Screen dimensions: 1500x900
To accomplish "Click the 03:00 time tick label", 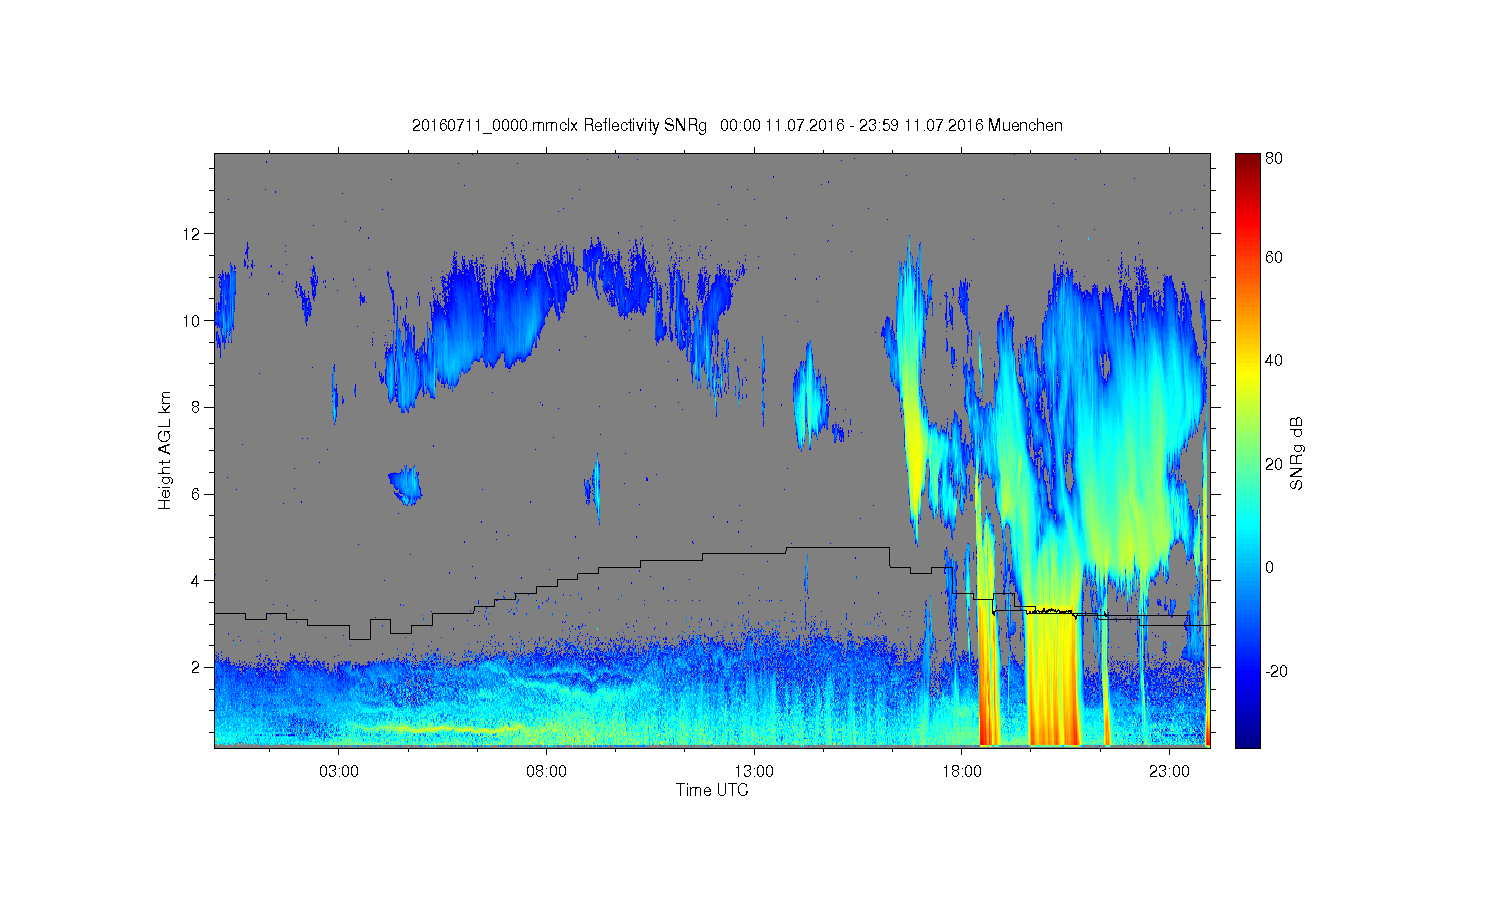I will [x=339, y=772].
